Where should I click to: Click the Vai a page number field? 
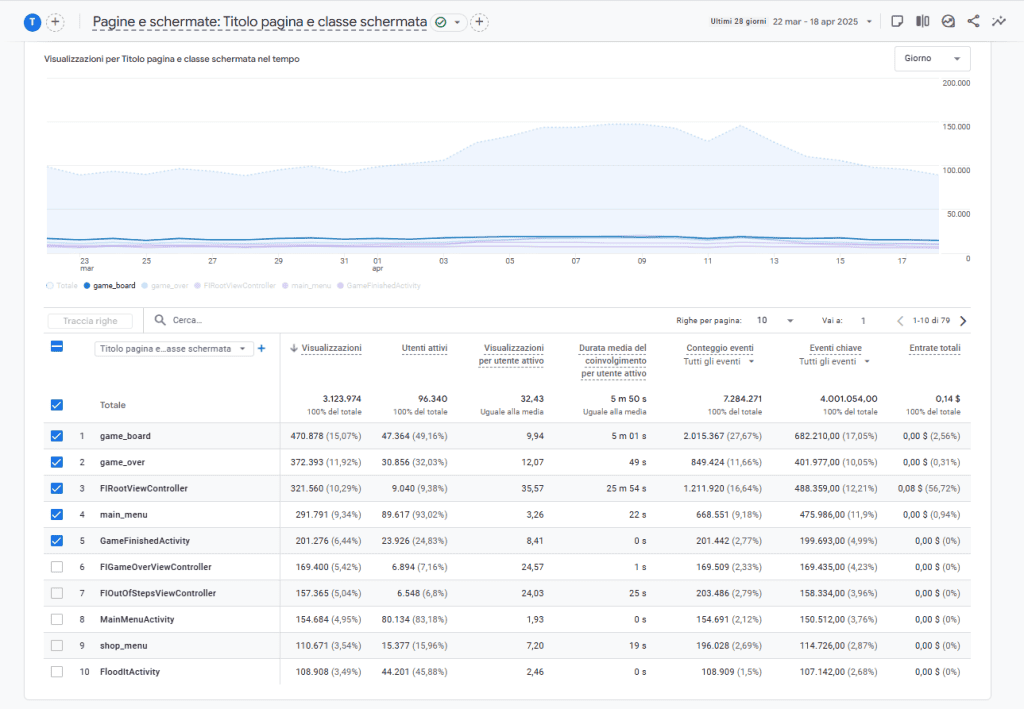(863, 321)
